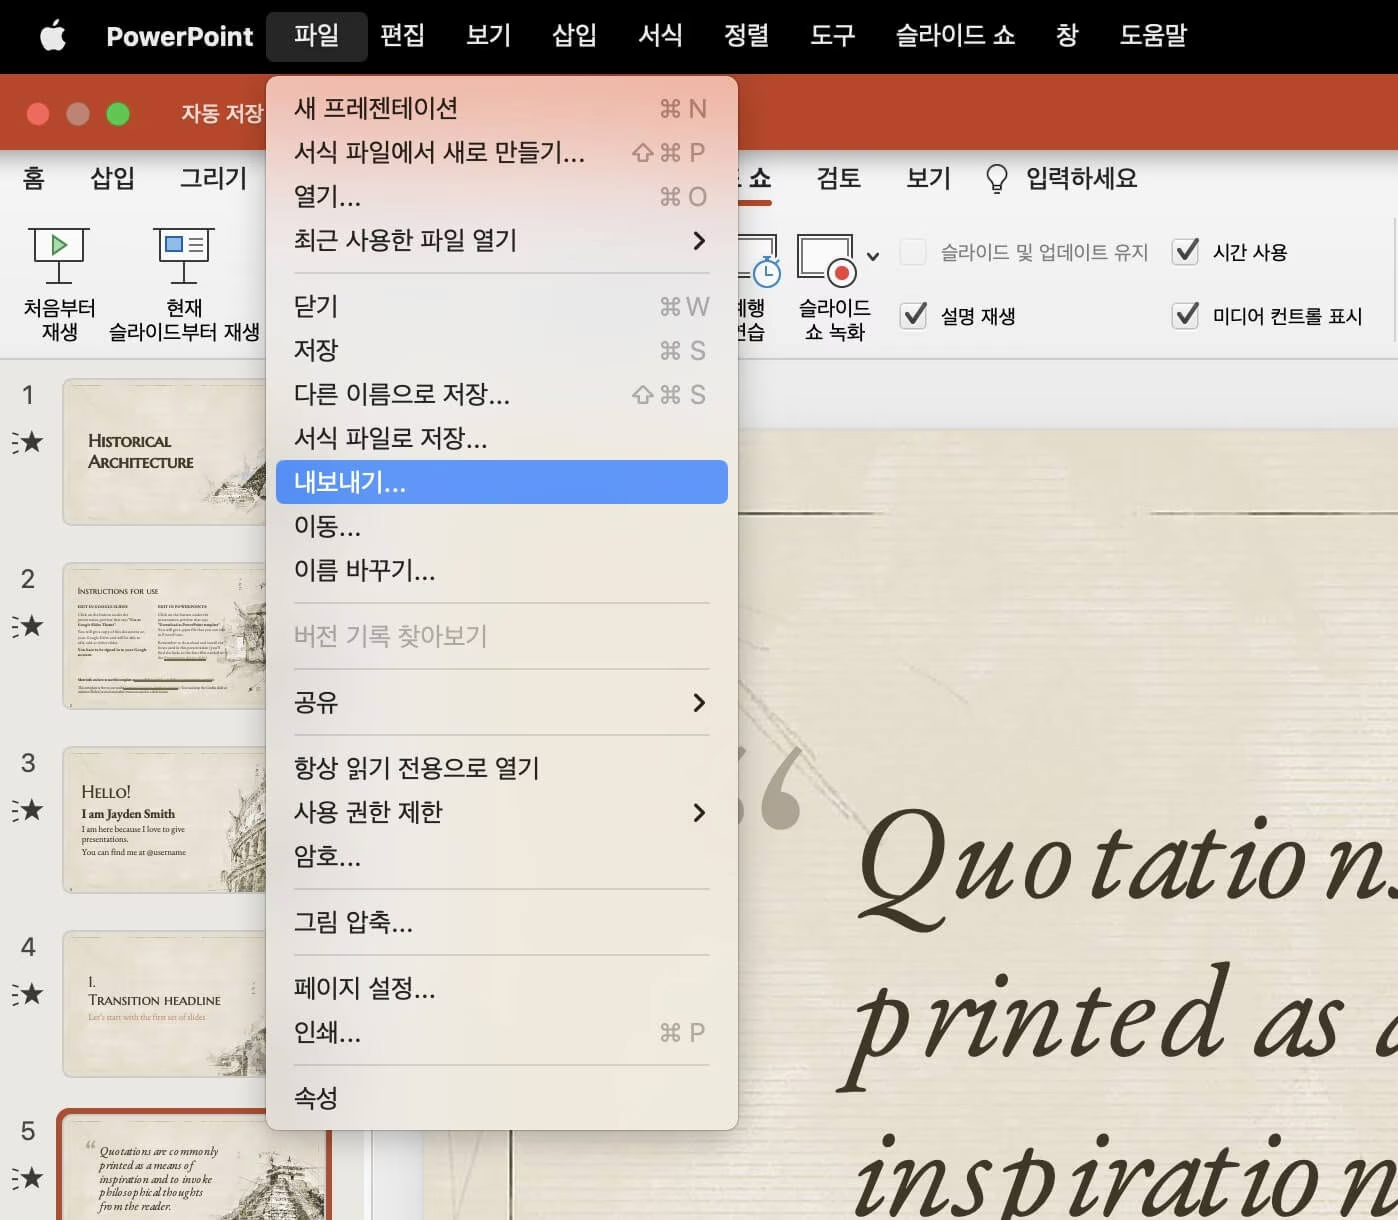
Task: Click the Rehearse Timings clock icon
Action: (766, 271)
